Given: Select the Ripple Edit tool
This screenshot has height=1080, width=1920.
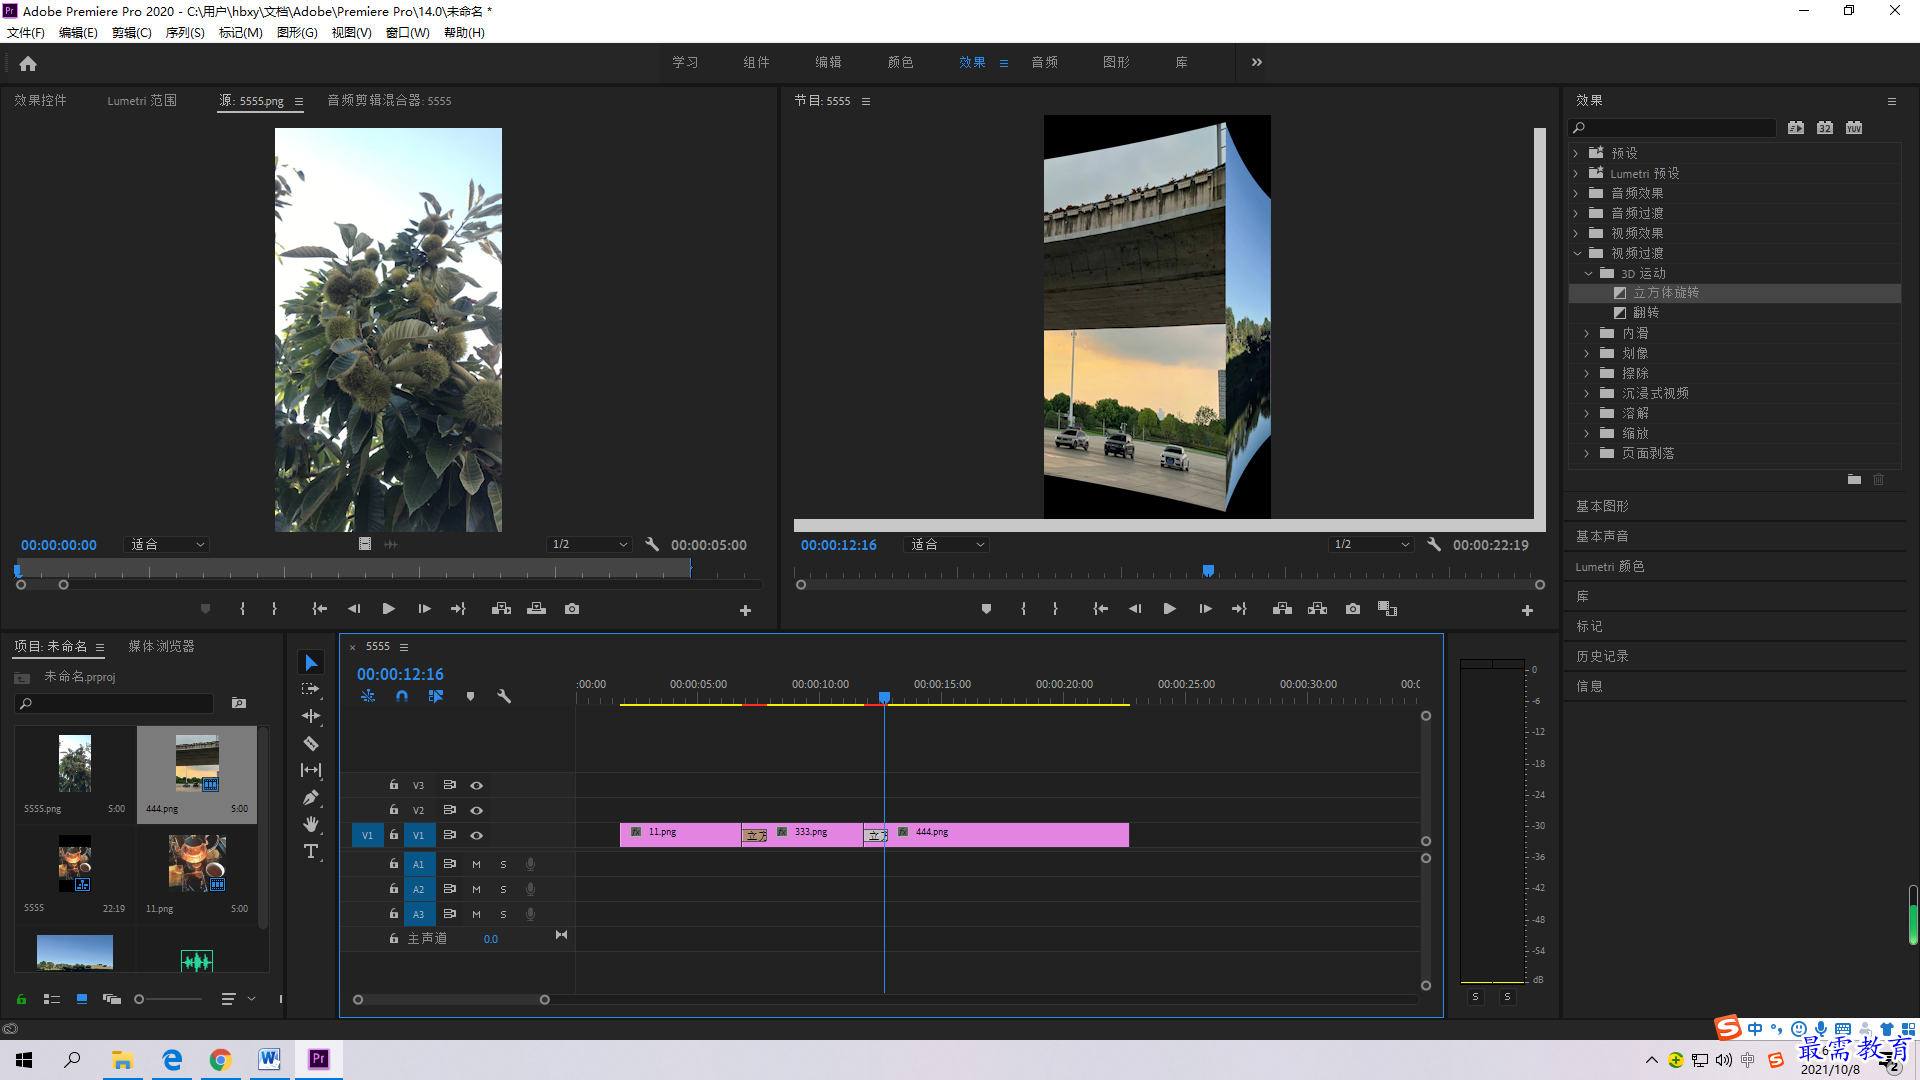Looking at the screenshot, I should (311, 716).
